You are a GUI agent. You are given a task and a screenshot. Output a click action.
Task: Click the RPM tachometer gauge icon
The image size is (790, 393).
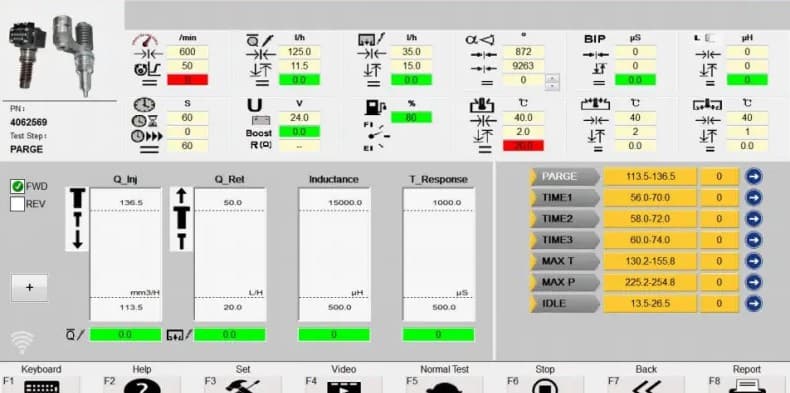click(x=145, y=40)
